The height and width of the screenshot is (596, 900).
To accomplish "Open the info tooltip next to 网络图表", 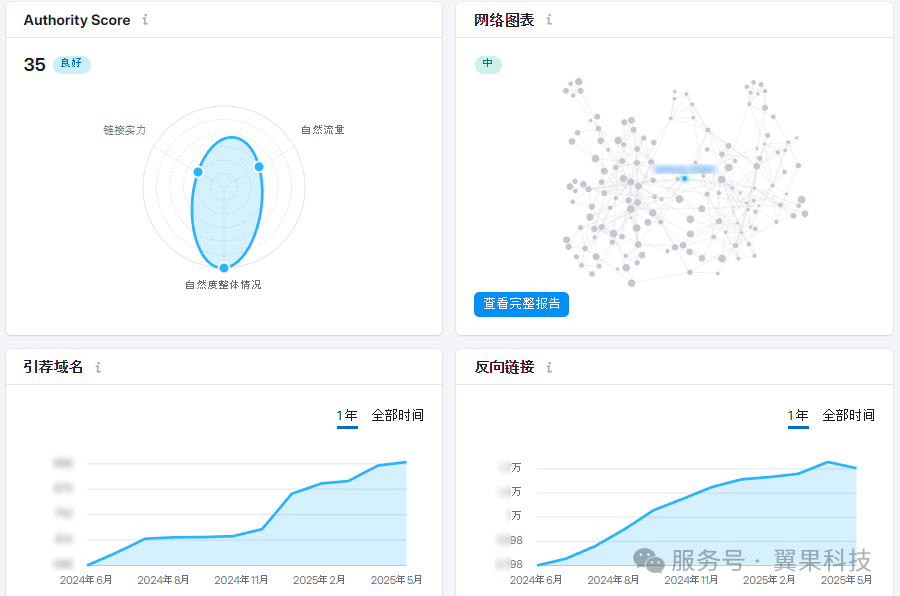I will click(x=549, y=20).
